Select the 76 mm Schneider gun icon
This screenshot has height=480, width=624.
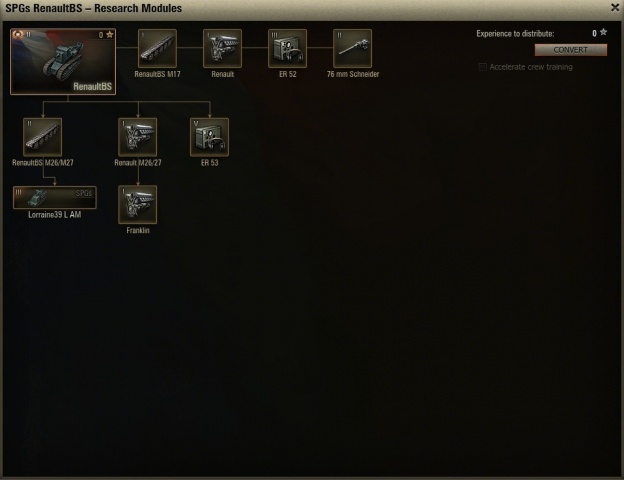(x=352, y=48)
